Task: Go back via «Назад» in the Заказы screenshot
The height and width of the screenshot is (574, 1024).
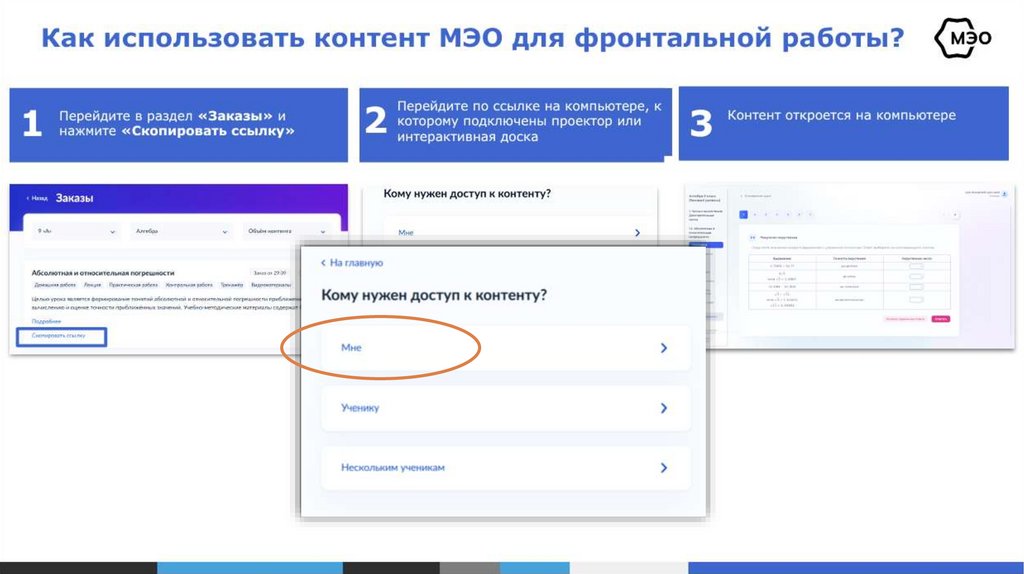Action: pos(37,199)
